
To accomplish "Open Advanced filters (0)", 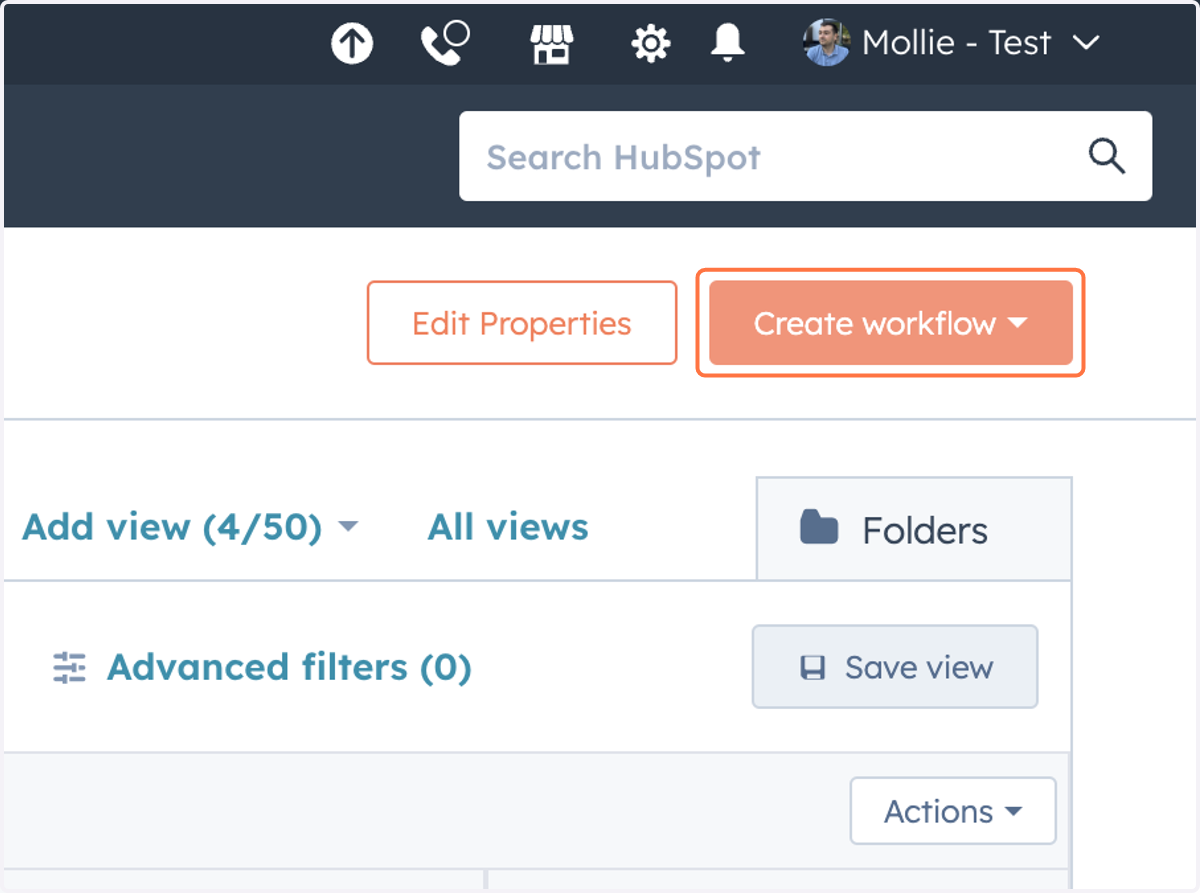I will point(261,667).
